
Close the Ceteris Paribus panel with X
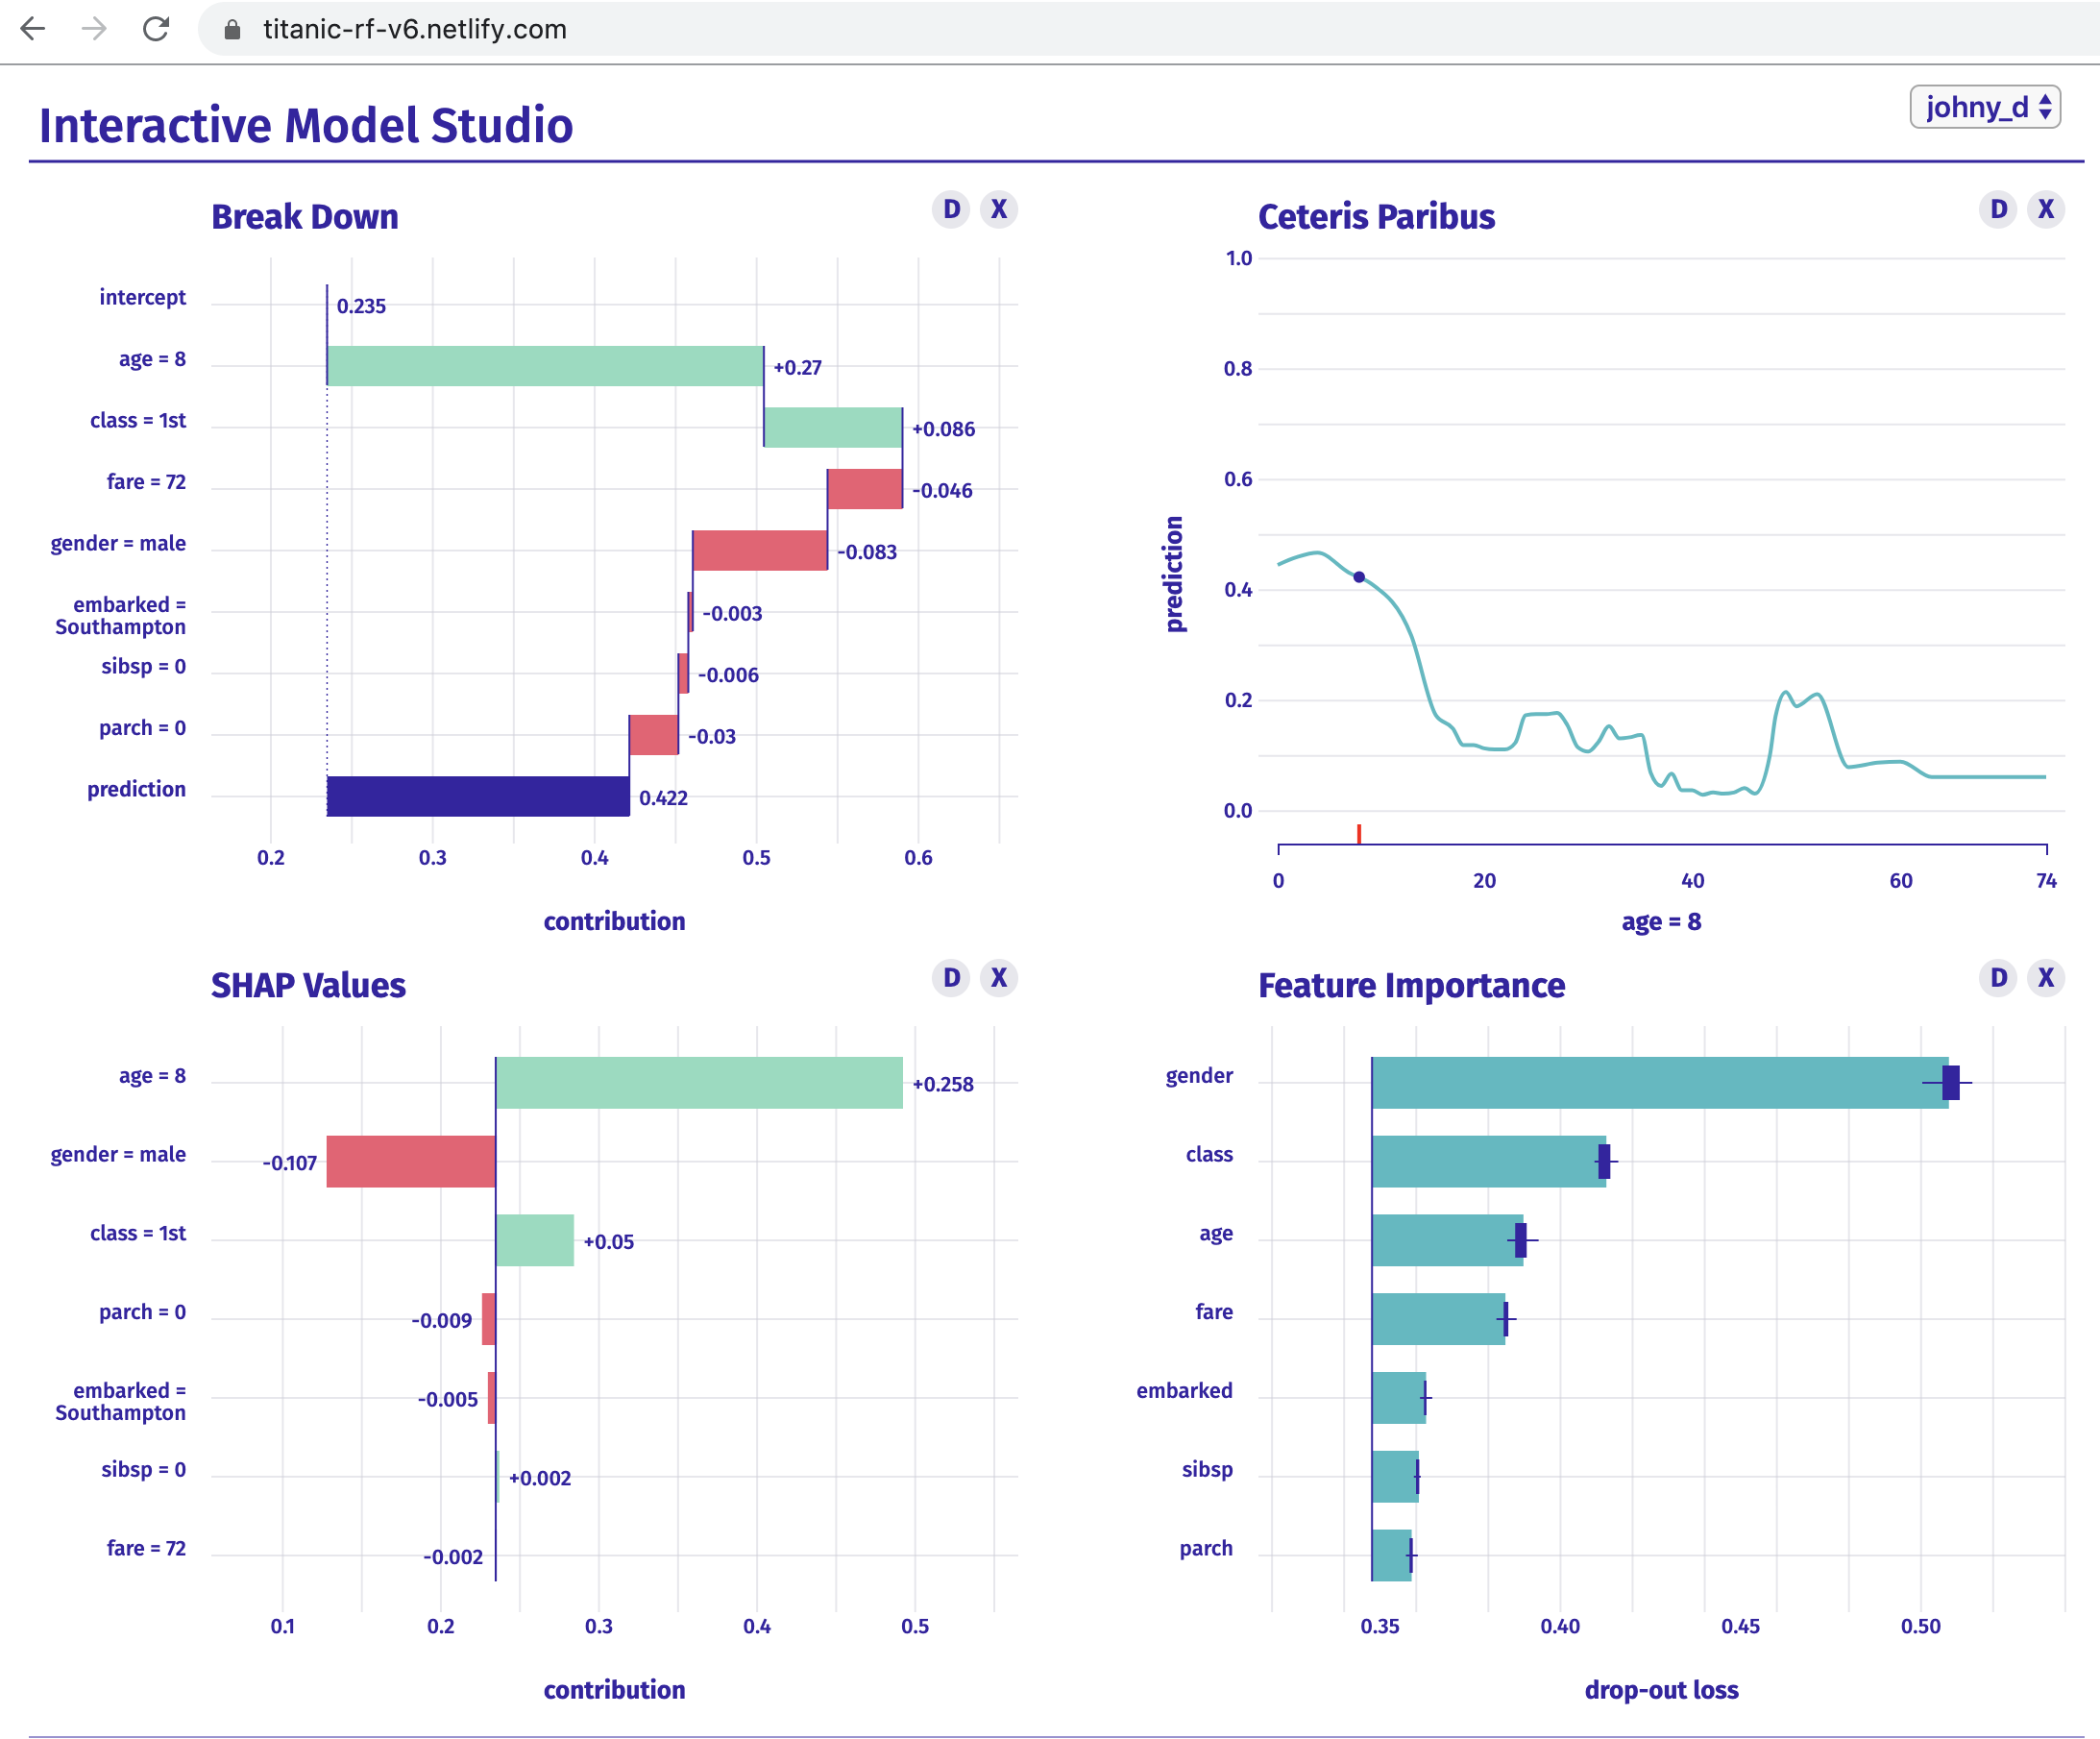tap(2045, 209)
